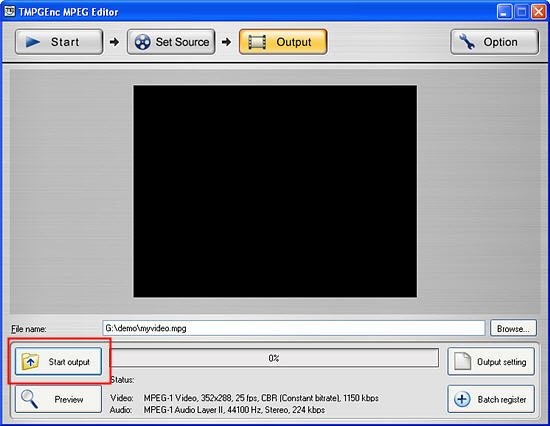Browse for output file location
The height and width of the screenshot is (426, 550).
pos(513,328)
